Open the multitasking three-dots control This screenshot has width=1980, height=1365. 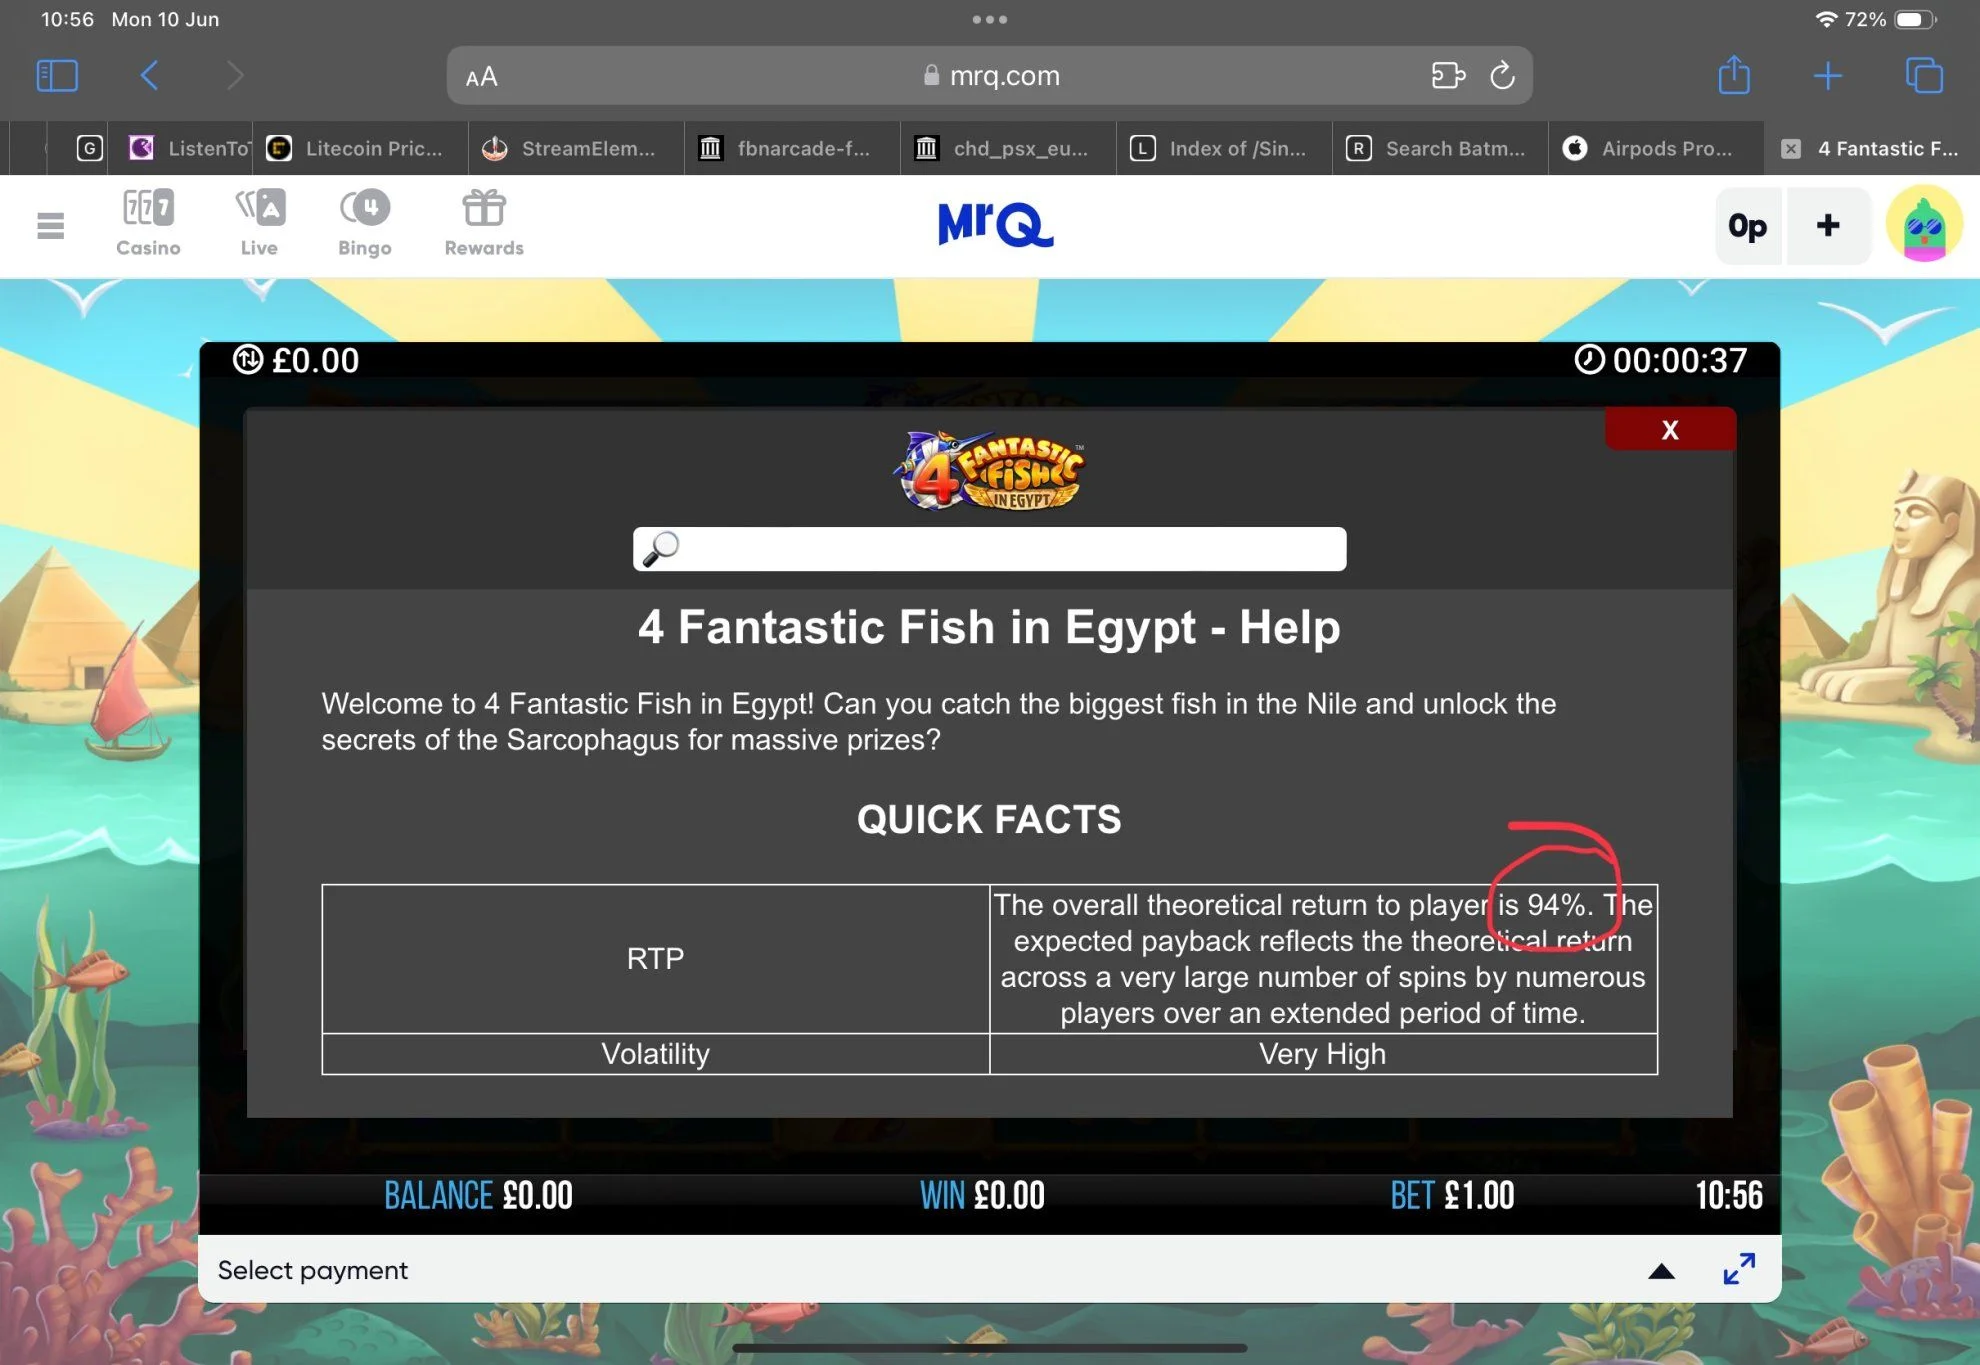coord(990,19)
